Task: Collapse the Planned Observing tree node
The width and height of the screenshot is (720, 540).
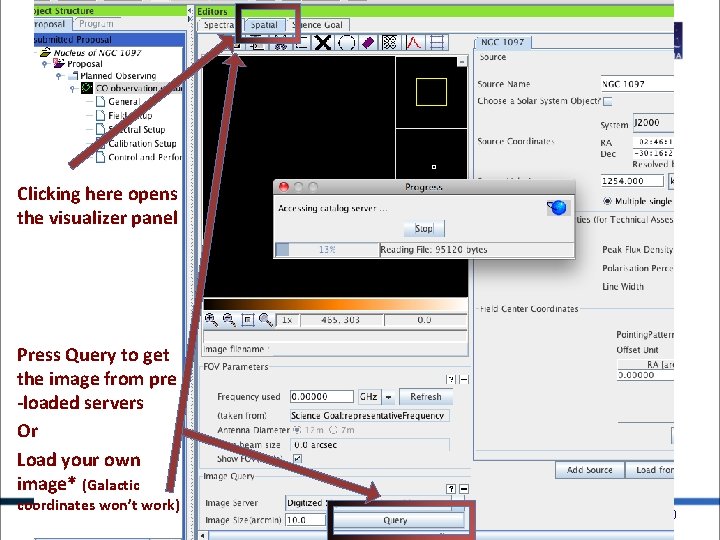Action: coord(59,76)
